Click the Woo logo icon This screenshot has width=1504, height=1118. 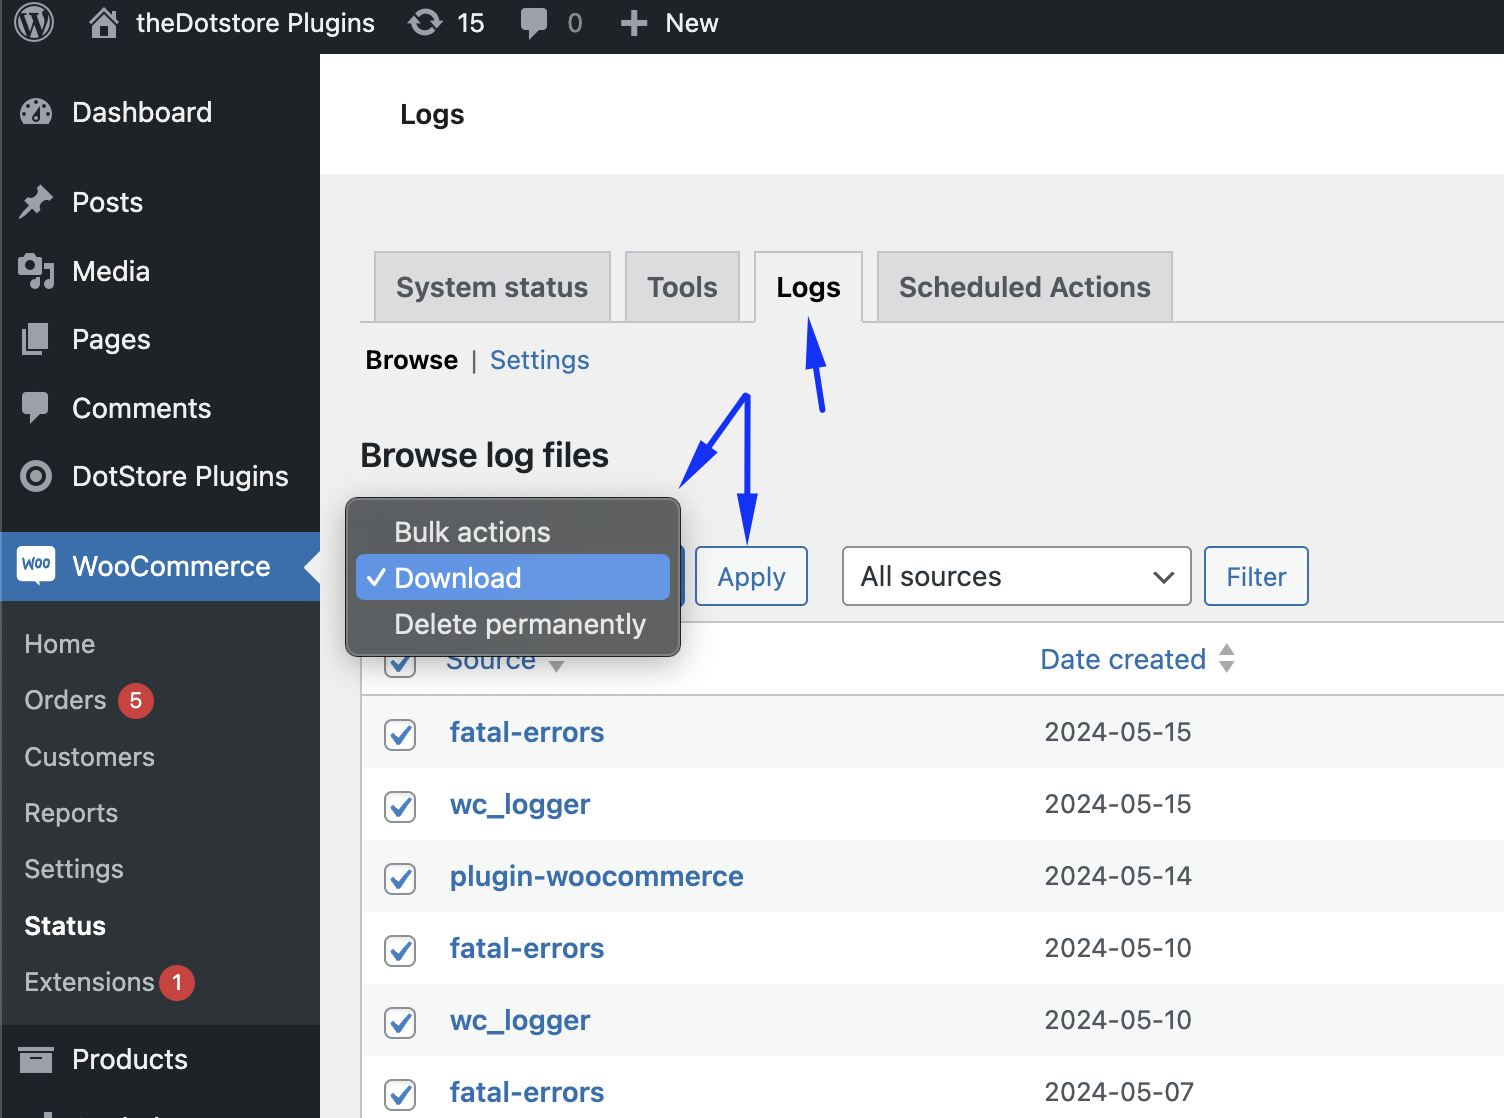point(37,565)
